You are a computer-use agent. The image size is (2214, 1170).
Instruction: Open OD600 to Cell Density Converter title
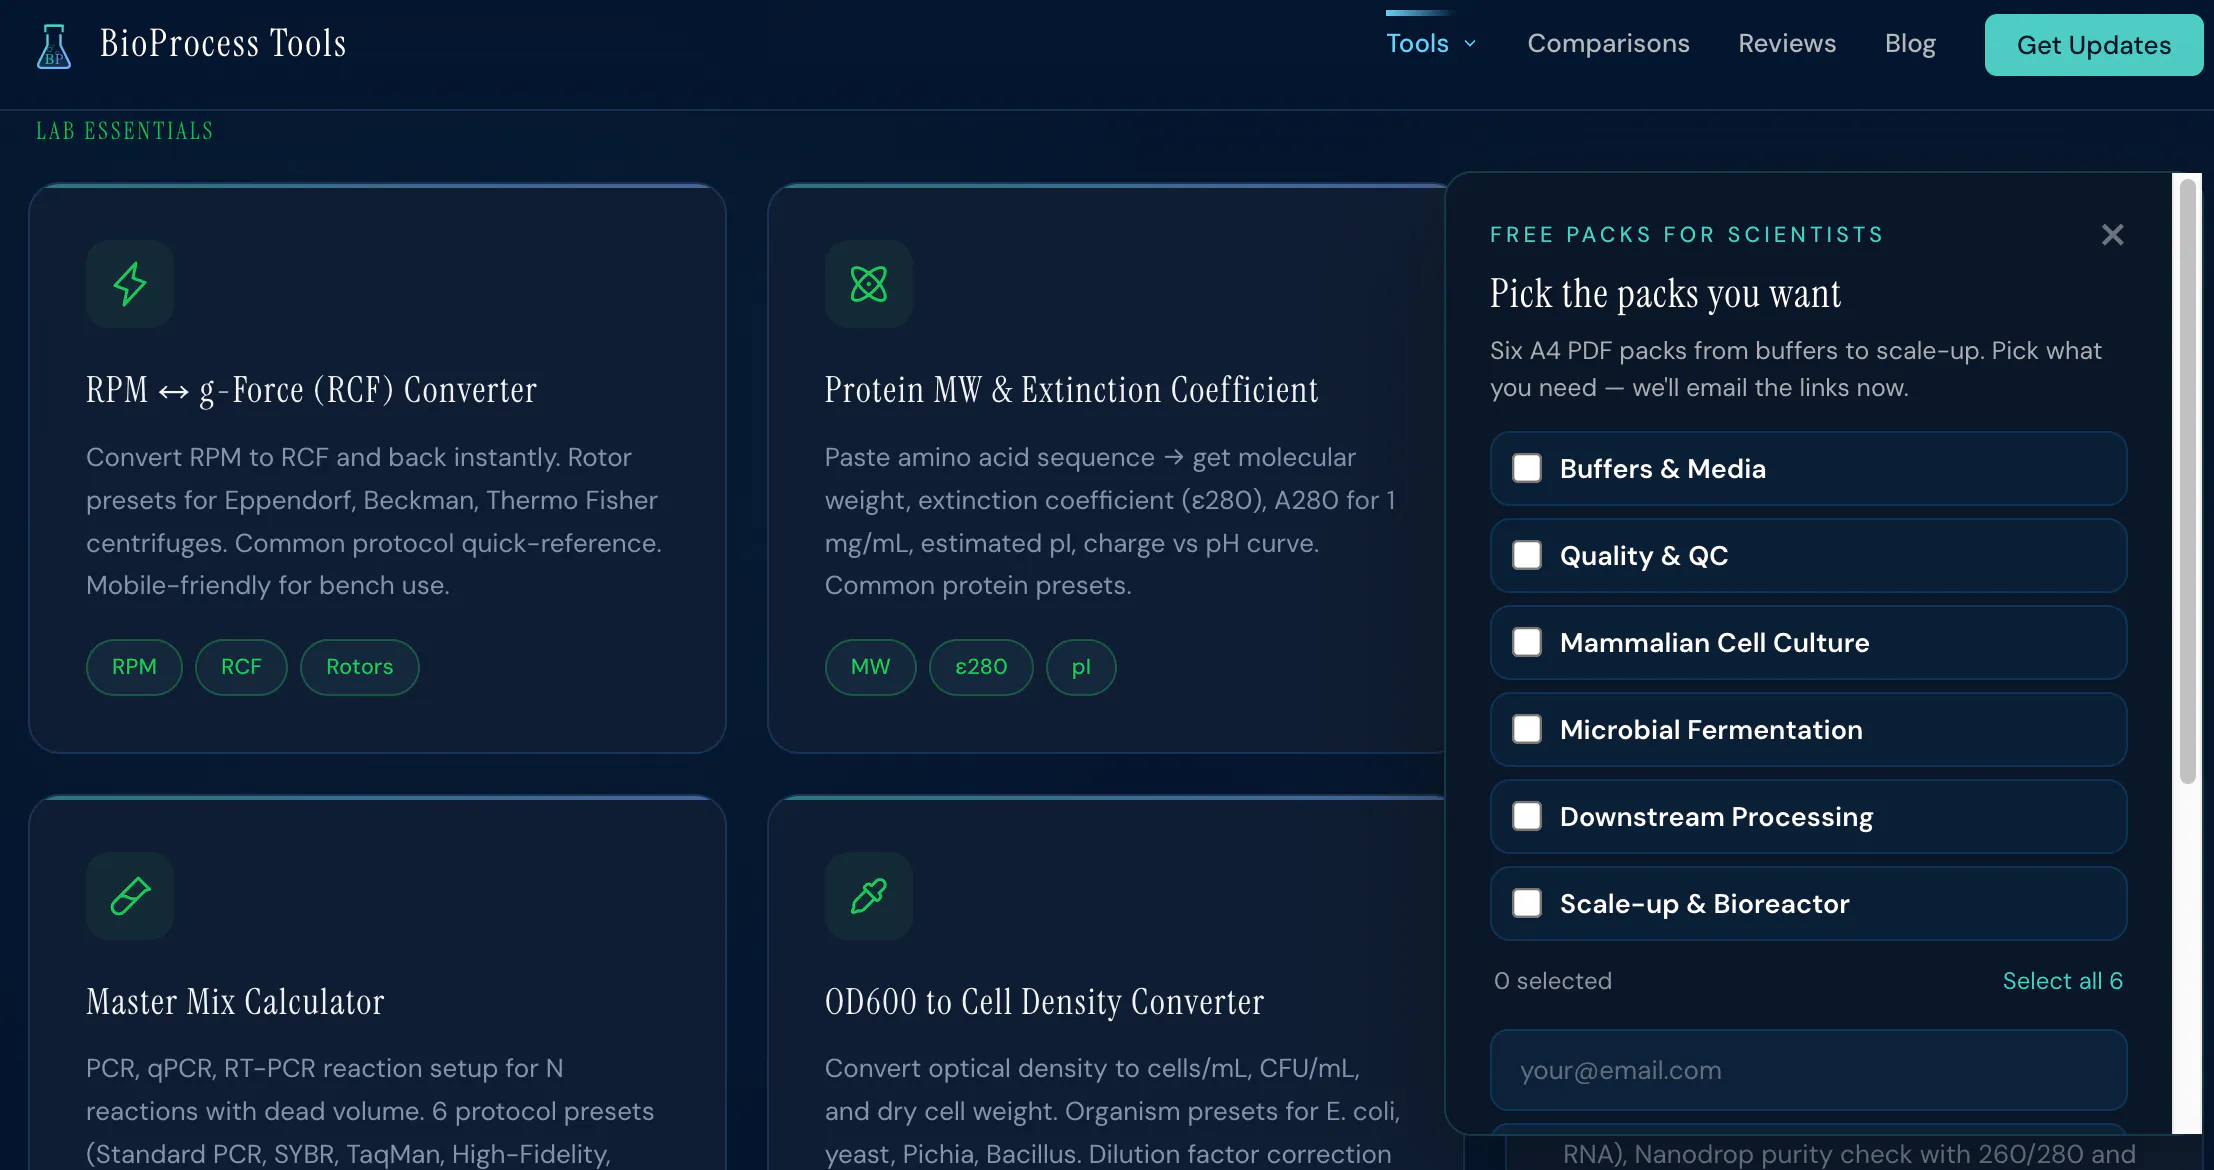click(1044, 1002)
